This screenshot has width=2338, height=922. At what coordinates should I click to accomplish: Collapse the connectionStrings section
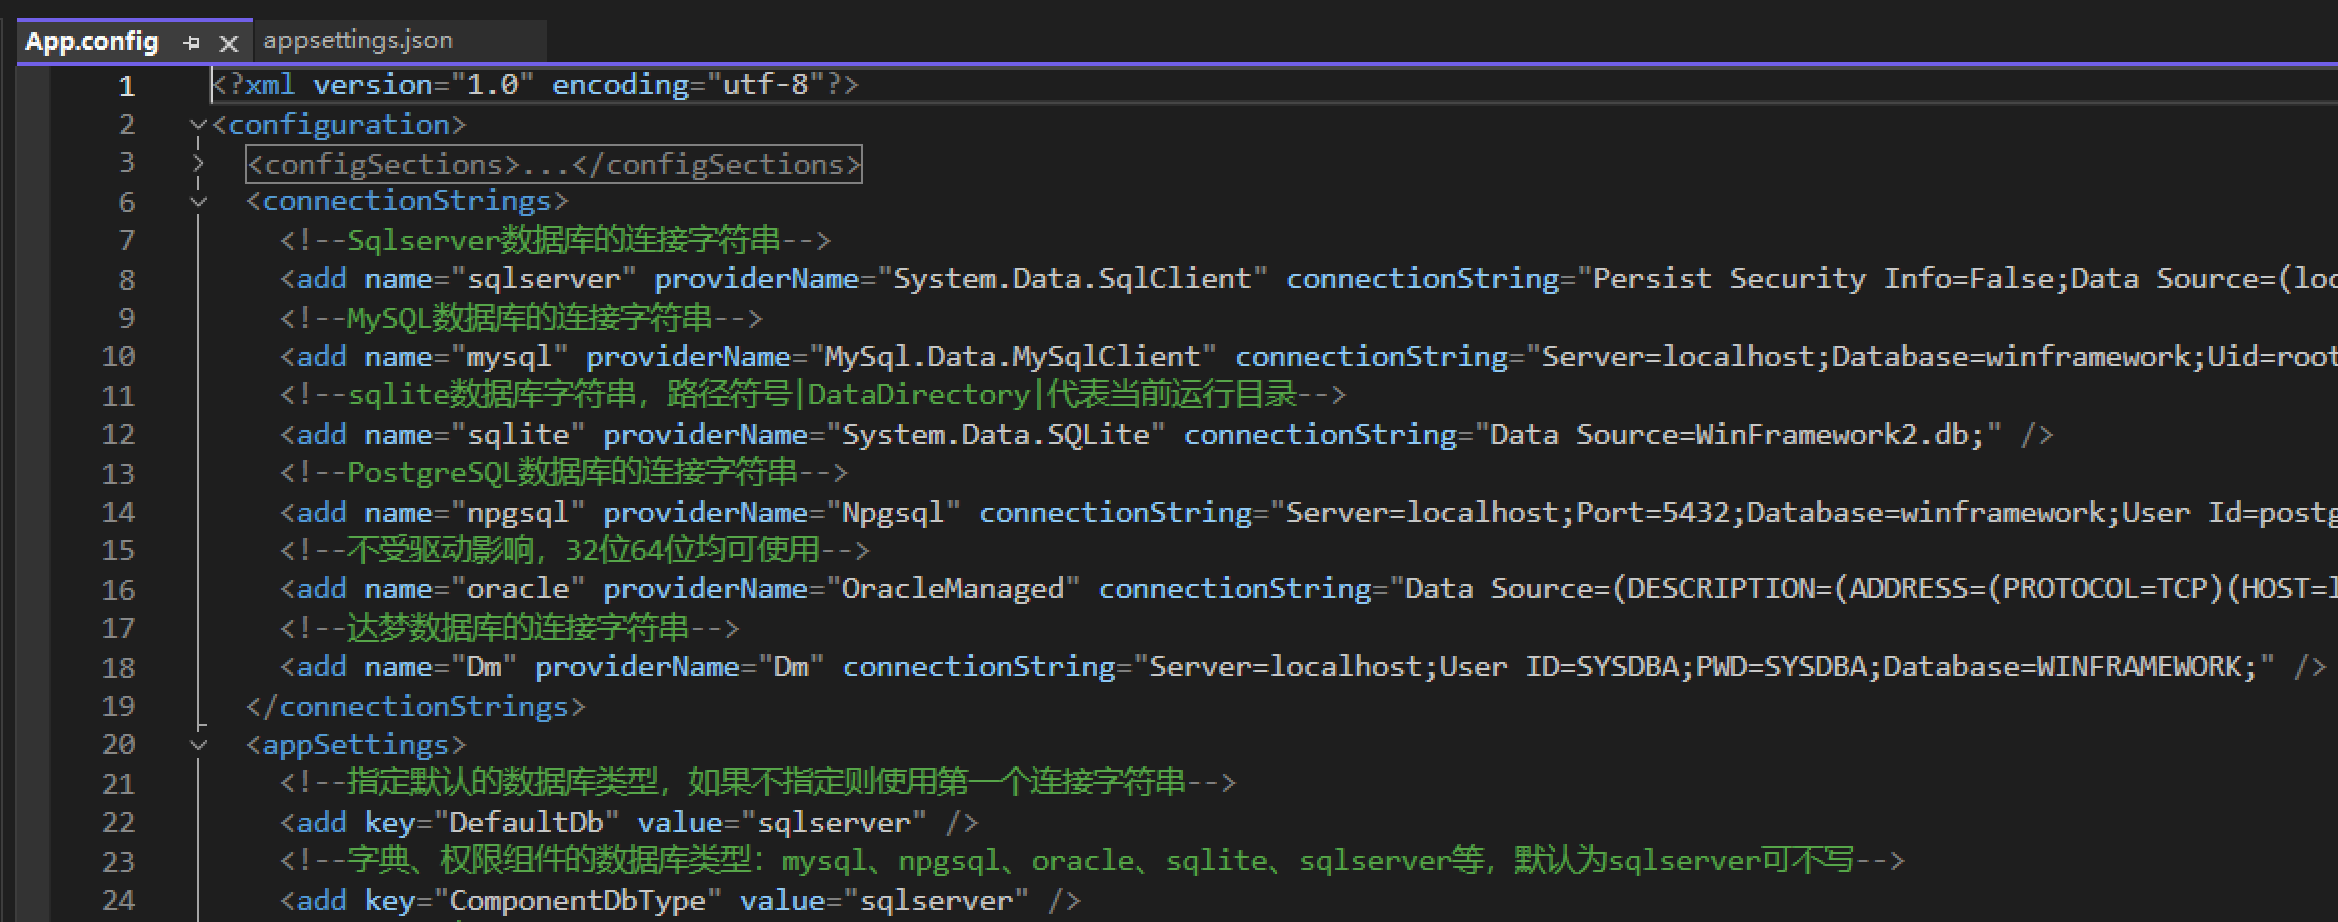pos(198,202)
